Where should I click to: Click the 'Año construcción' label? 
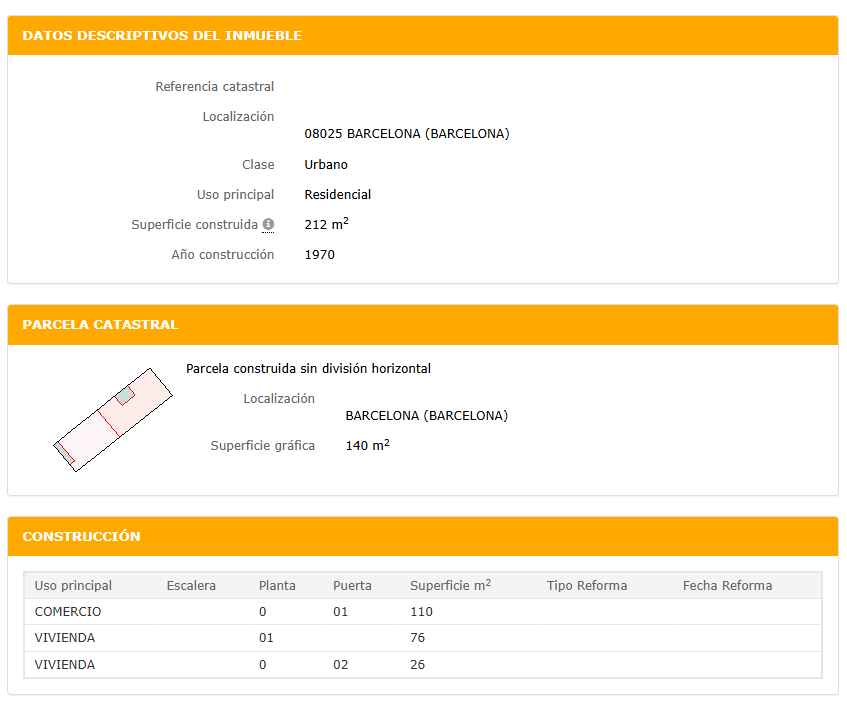223,254
